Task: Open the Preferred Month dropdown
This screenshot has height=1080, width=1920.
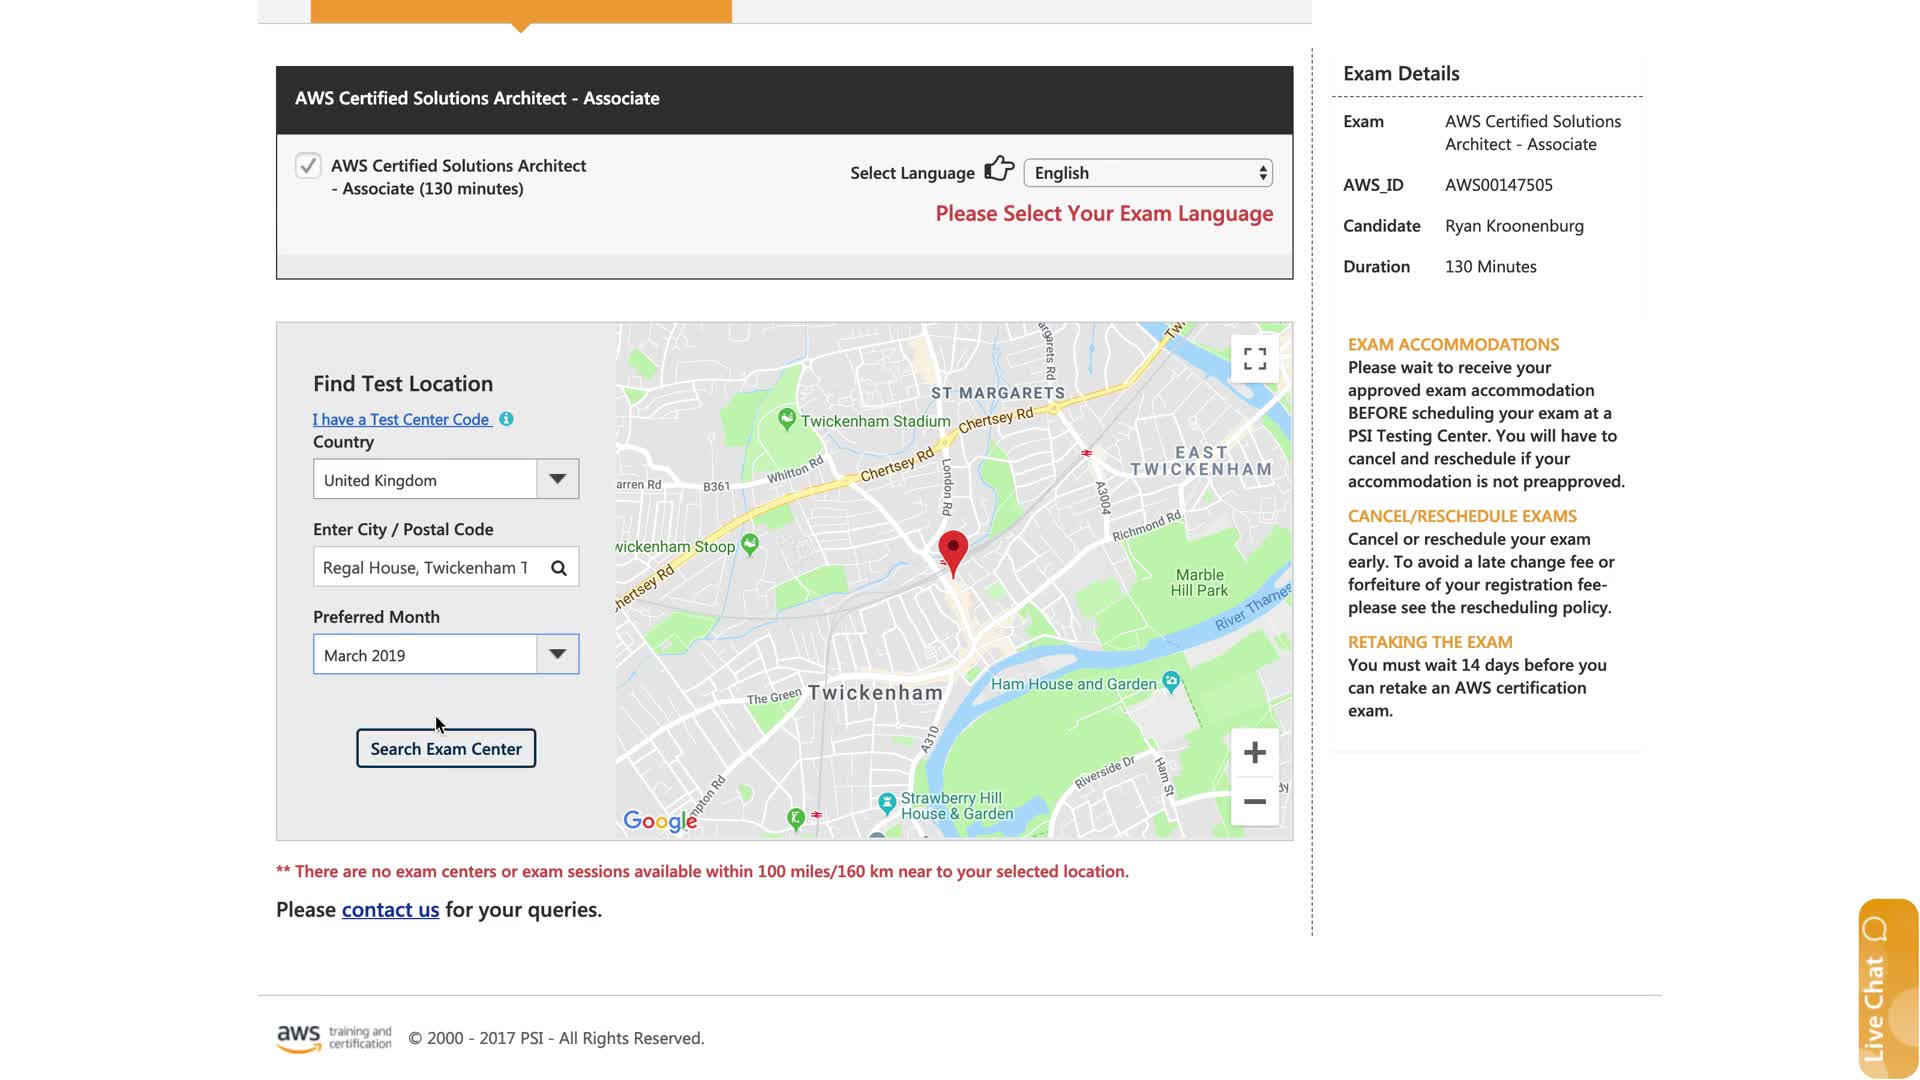Action: pyautogui.click(x=557, y=654)
